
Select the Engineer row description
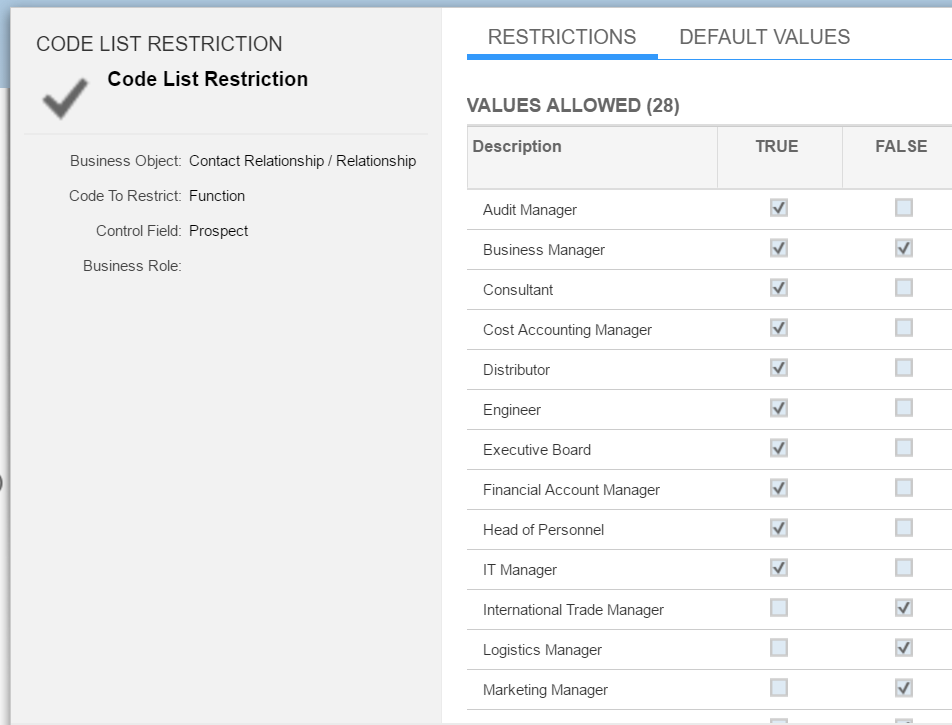coord(512,410)
